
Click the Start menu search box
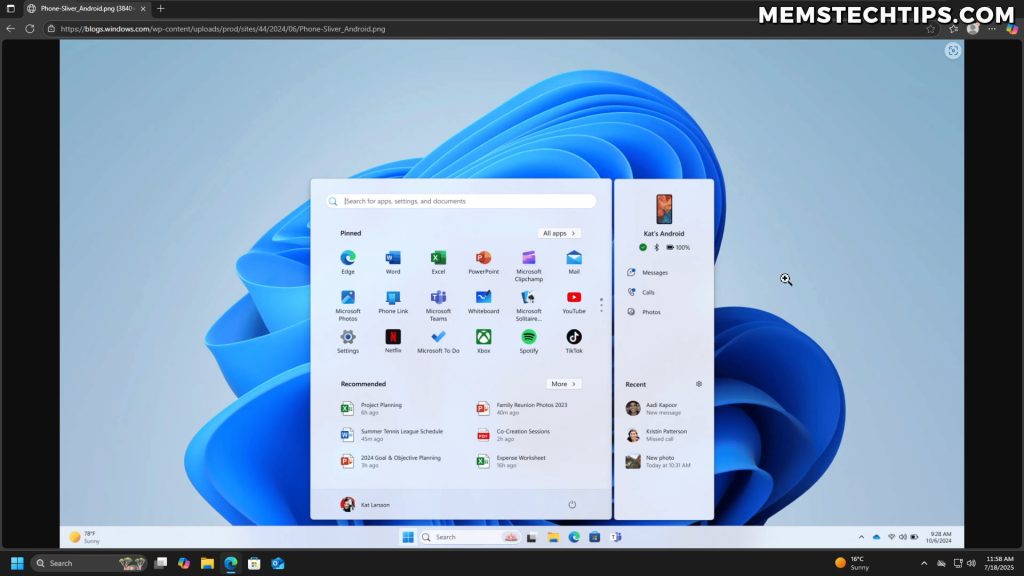460,201
